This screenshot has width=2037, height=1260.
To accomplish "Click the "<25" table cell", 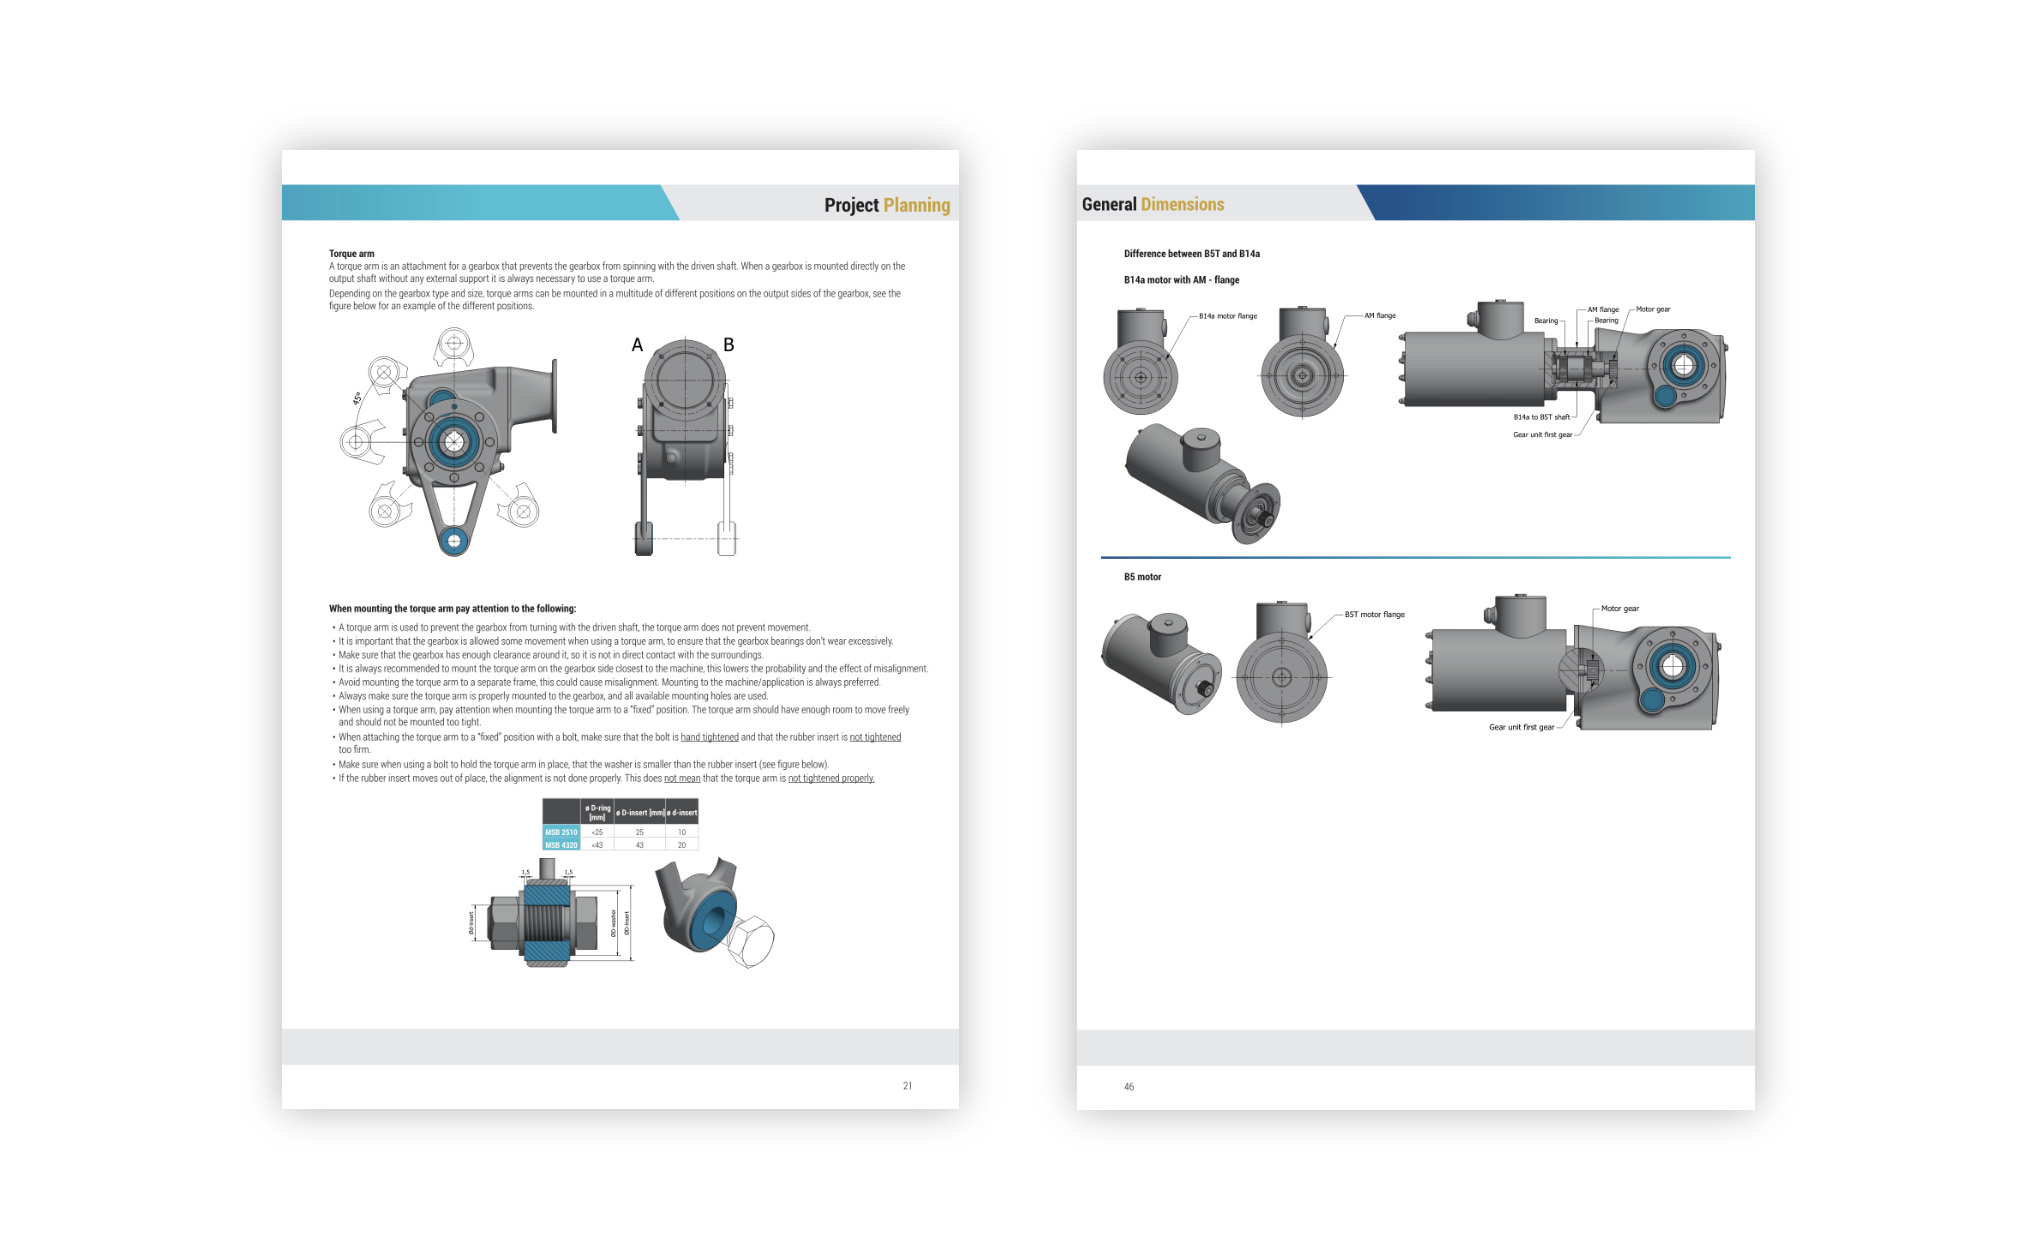I will [597, 832].
